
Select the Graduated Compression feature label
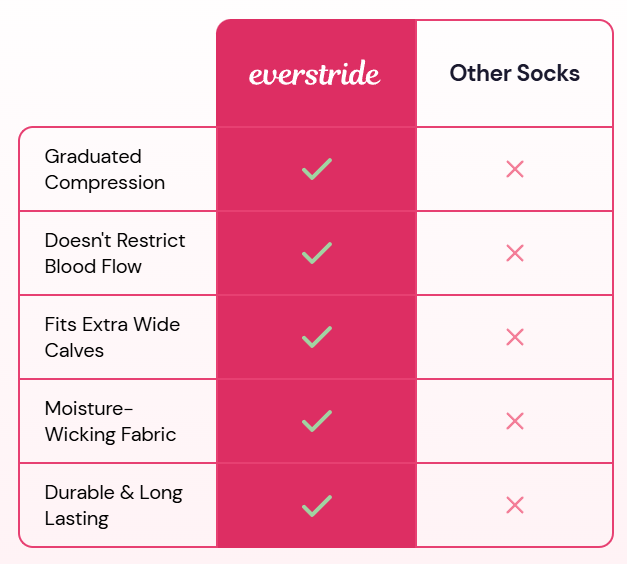click(x=105, y=169)
